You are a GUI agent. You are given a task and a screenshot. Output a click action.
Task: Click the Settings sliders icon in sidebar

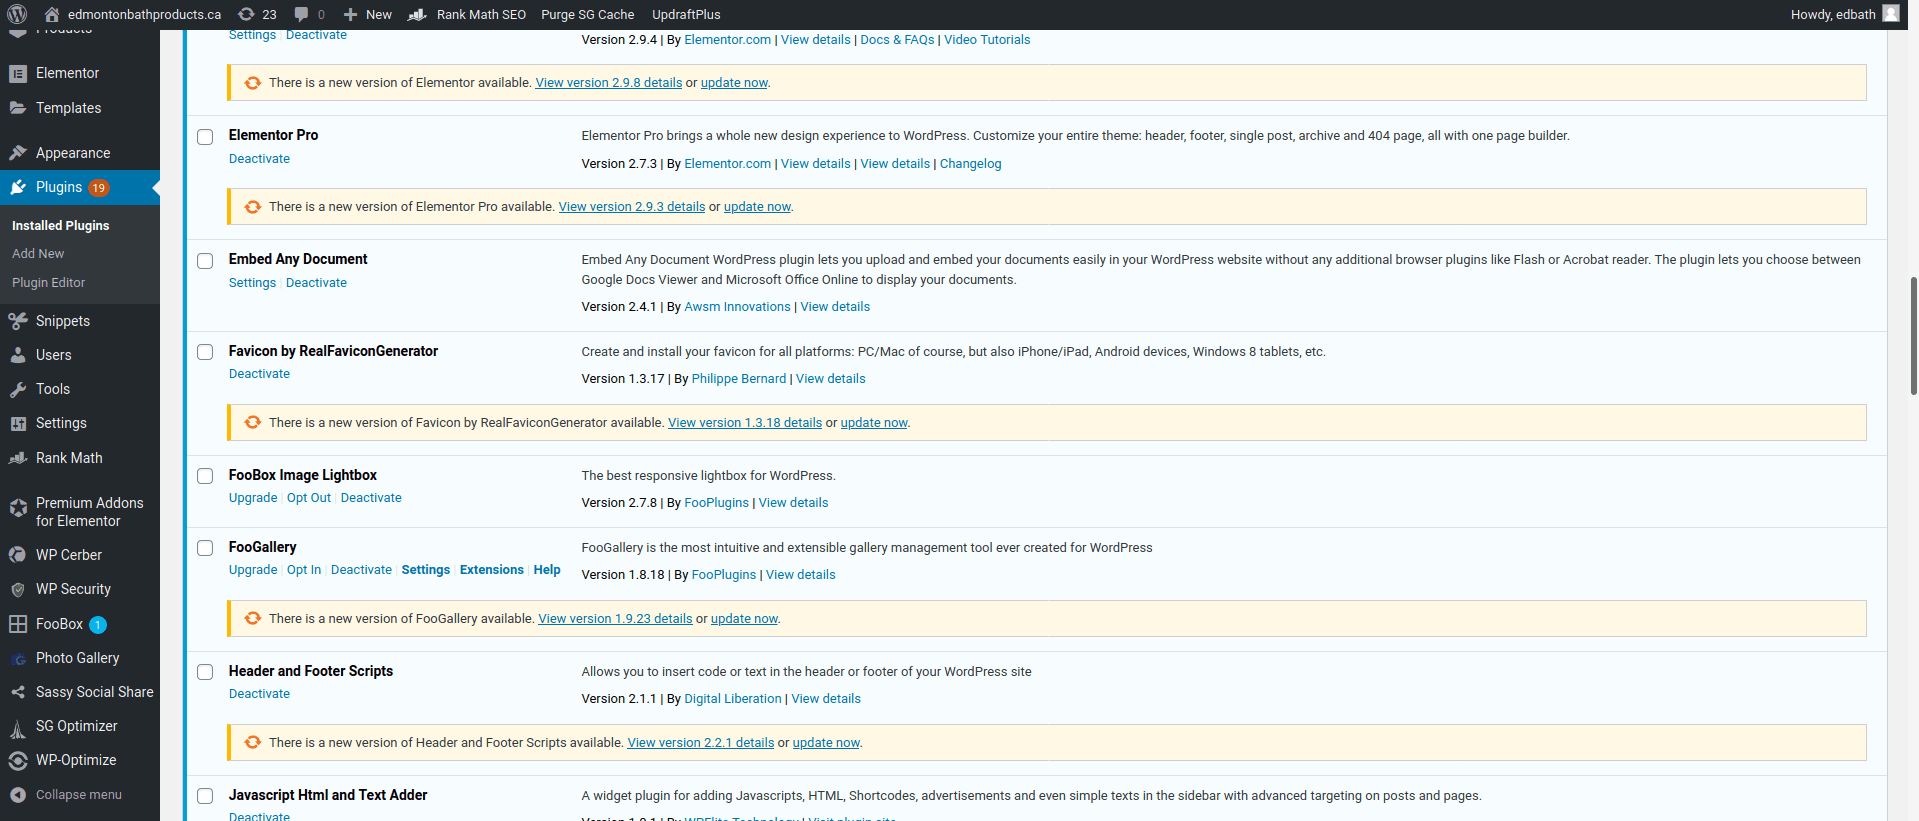18,423
